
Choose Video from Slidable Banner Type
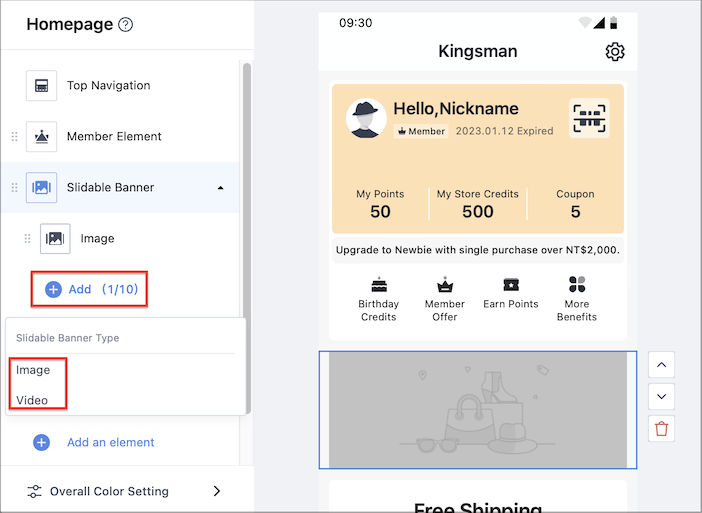tap(32, 400)
